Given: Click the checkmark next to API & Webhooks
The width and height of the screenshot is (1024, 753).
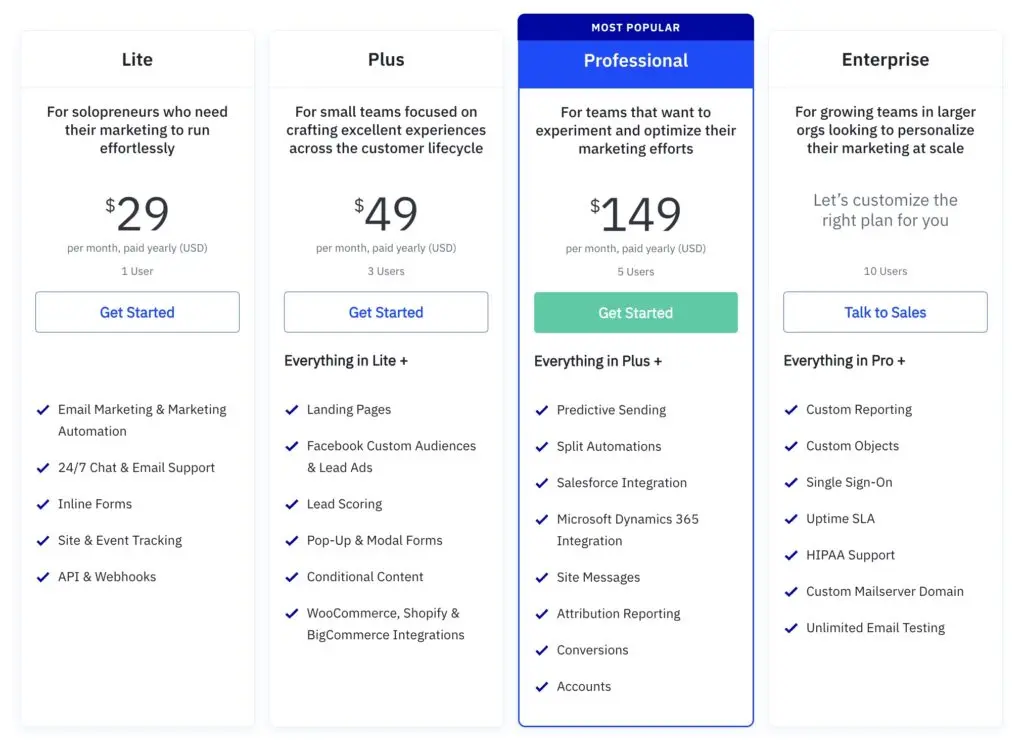Looking at the screenshot, I should pyautogui.click(x=43, y=577).
